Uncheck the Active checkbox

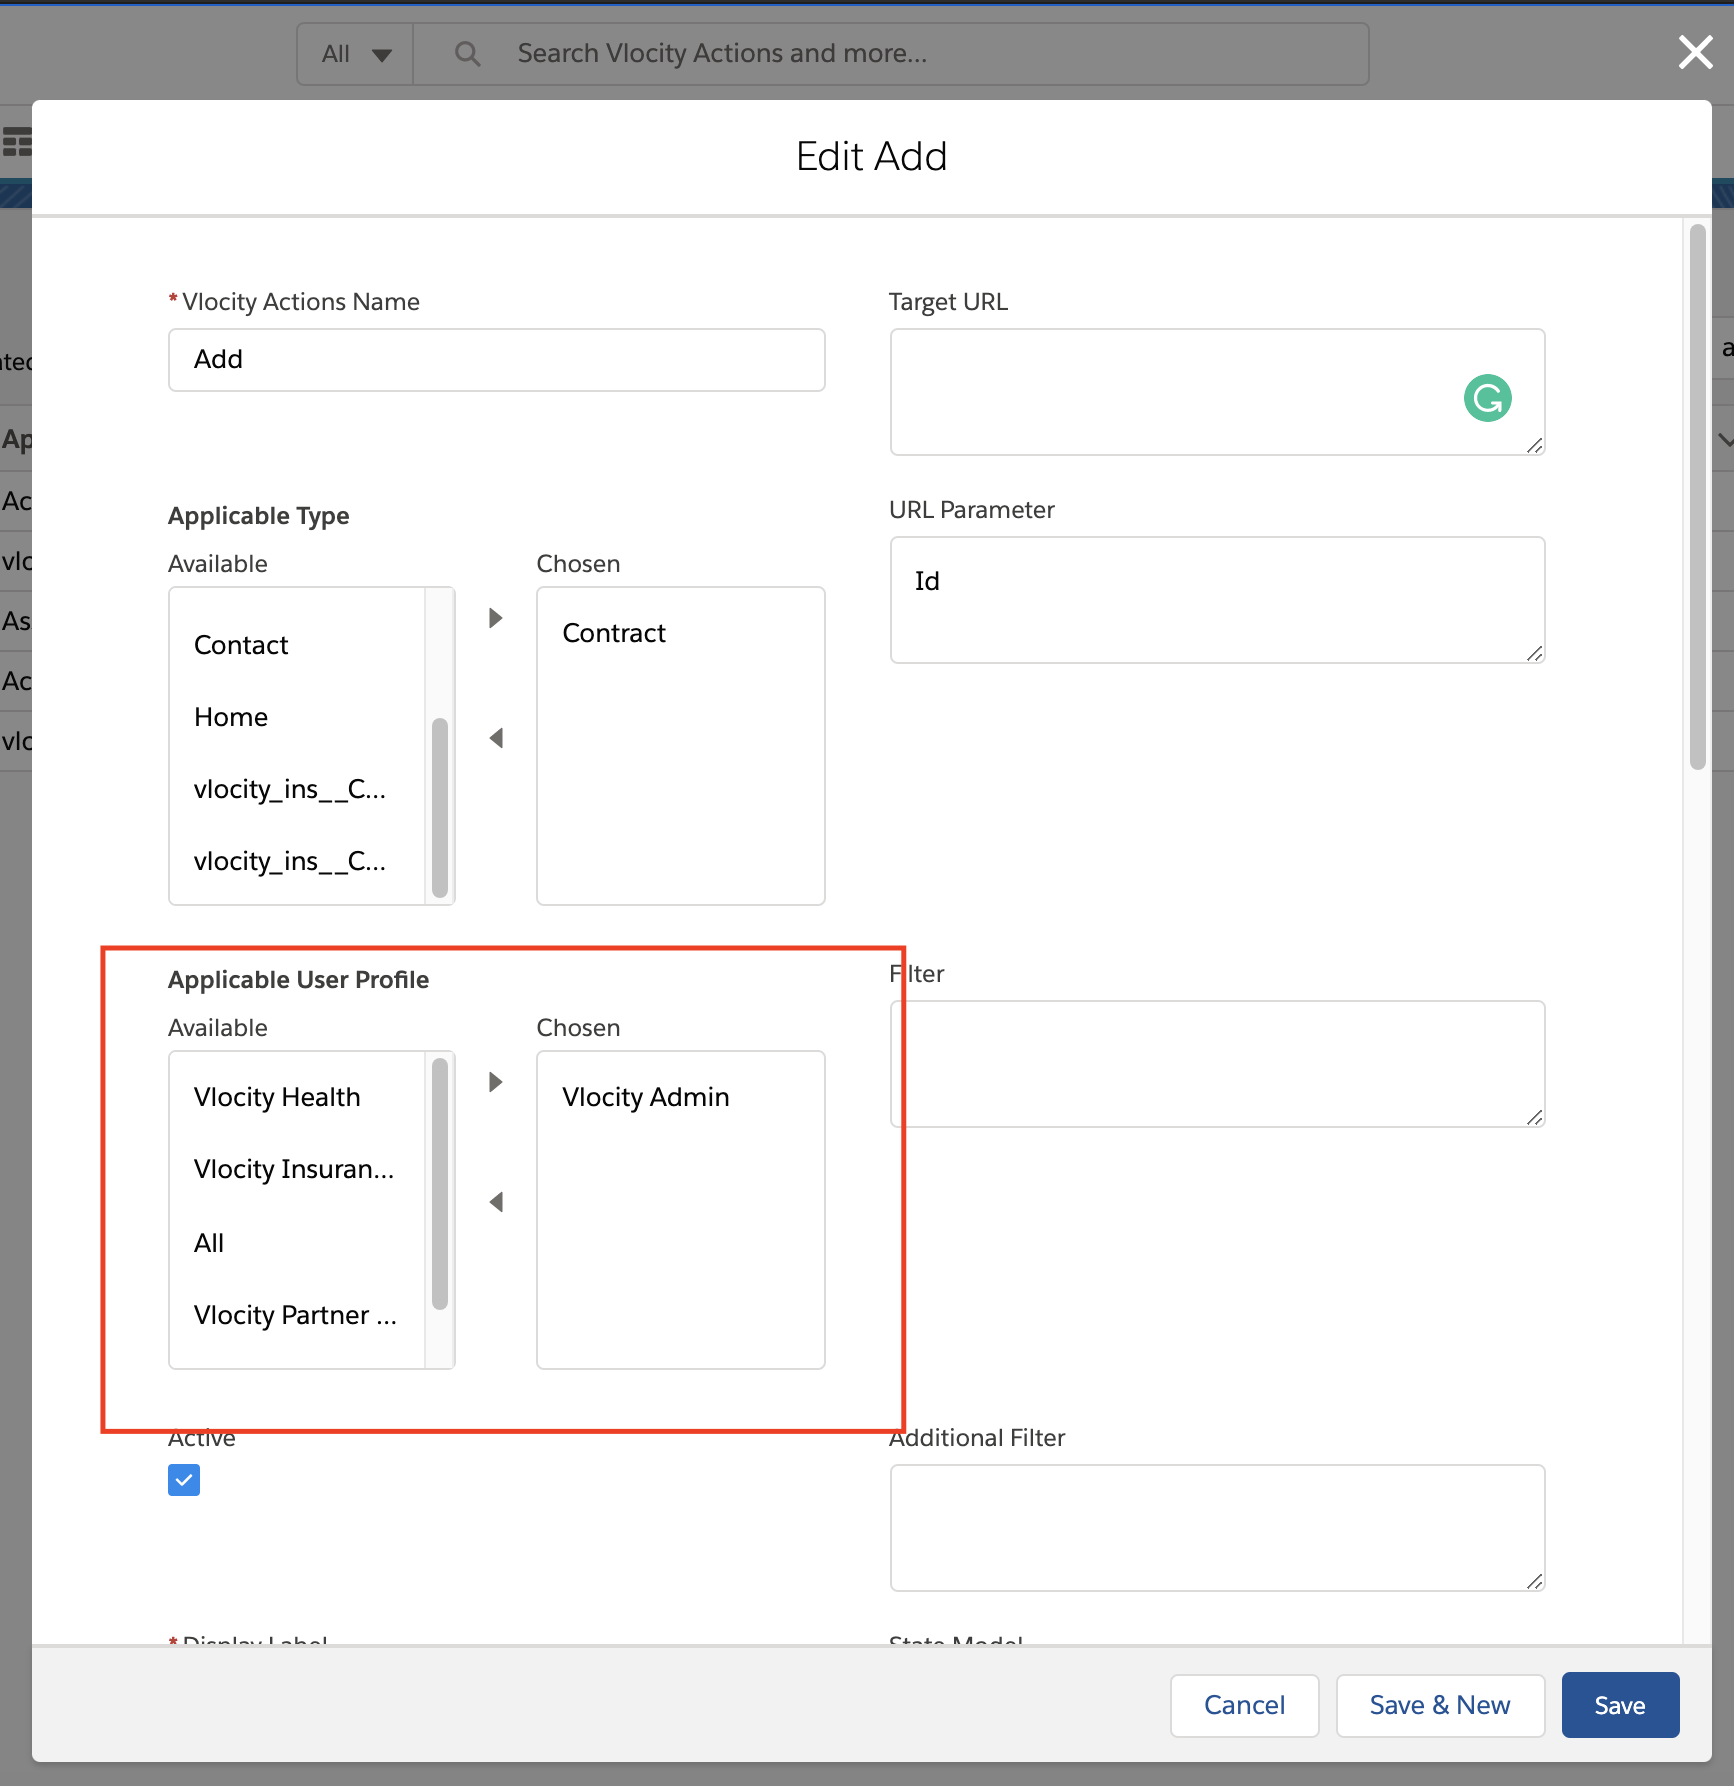(x=184, y=1480)
